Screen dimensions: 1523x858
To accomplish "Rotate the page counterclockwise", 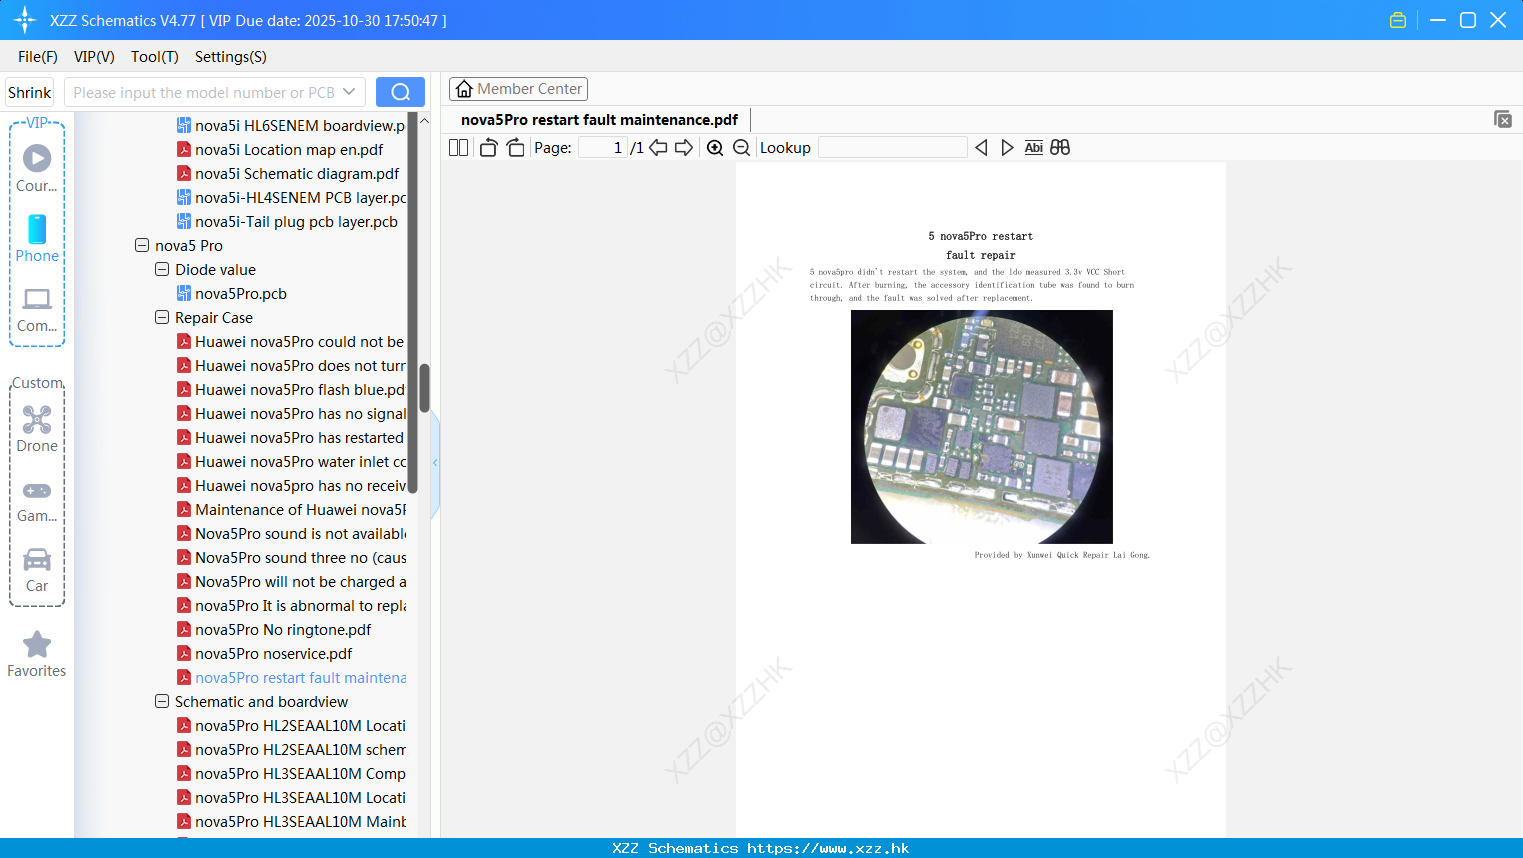I will pos(488,148).
